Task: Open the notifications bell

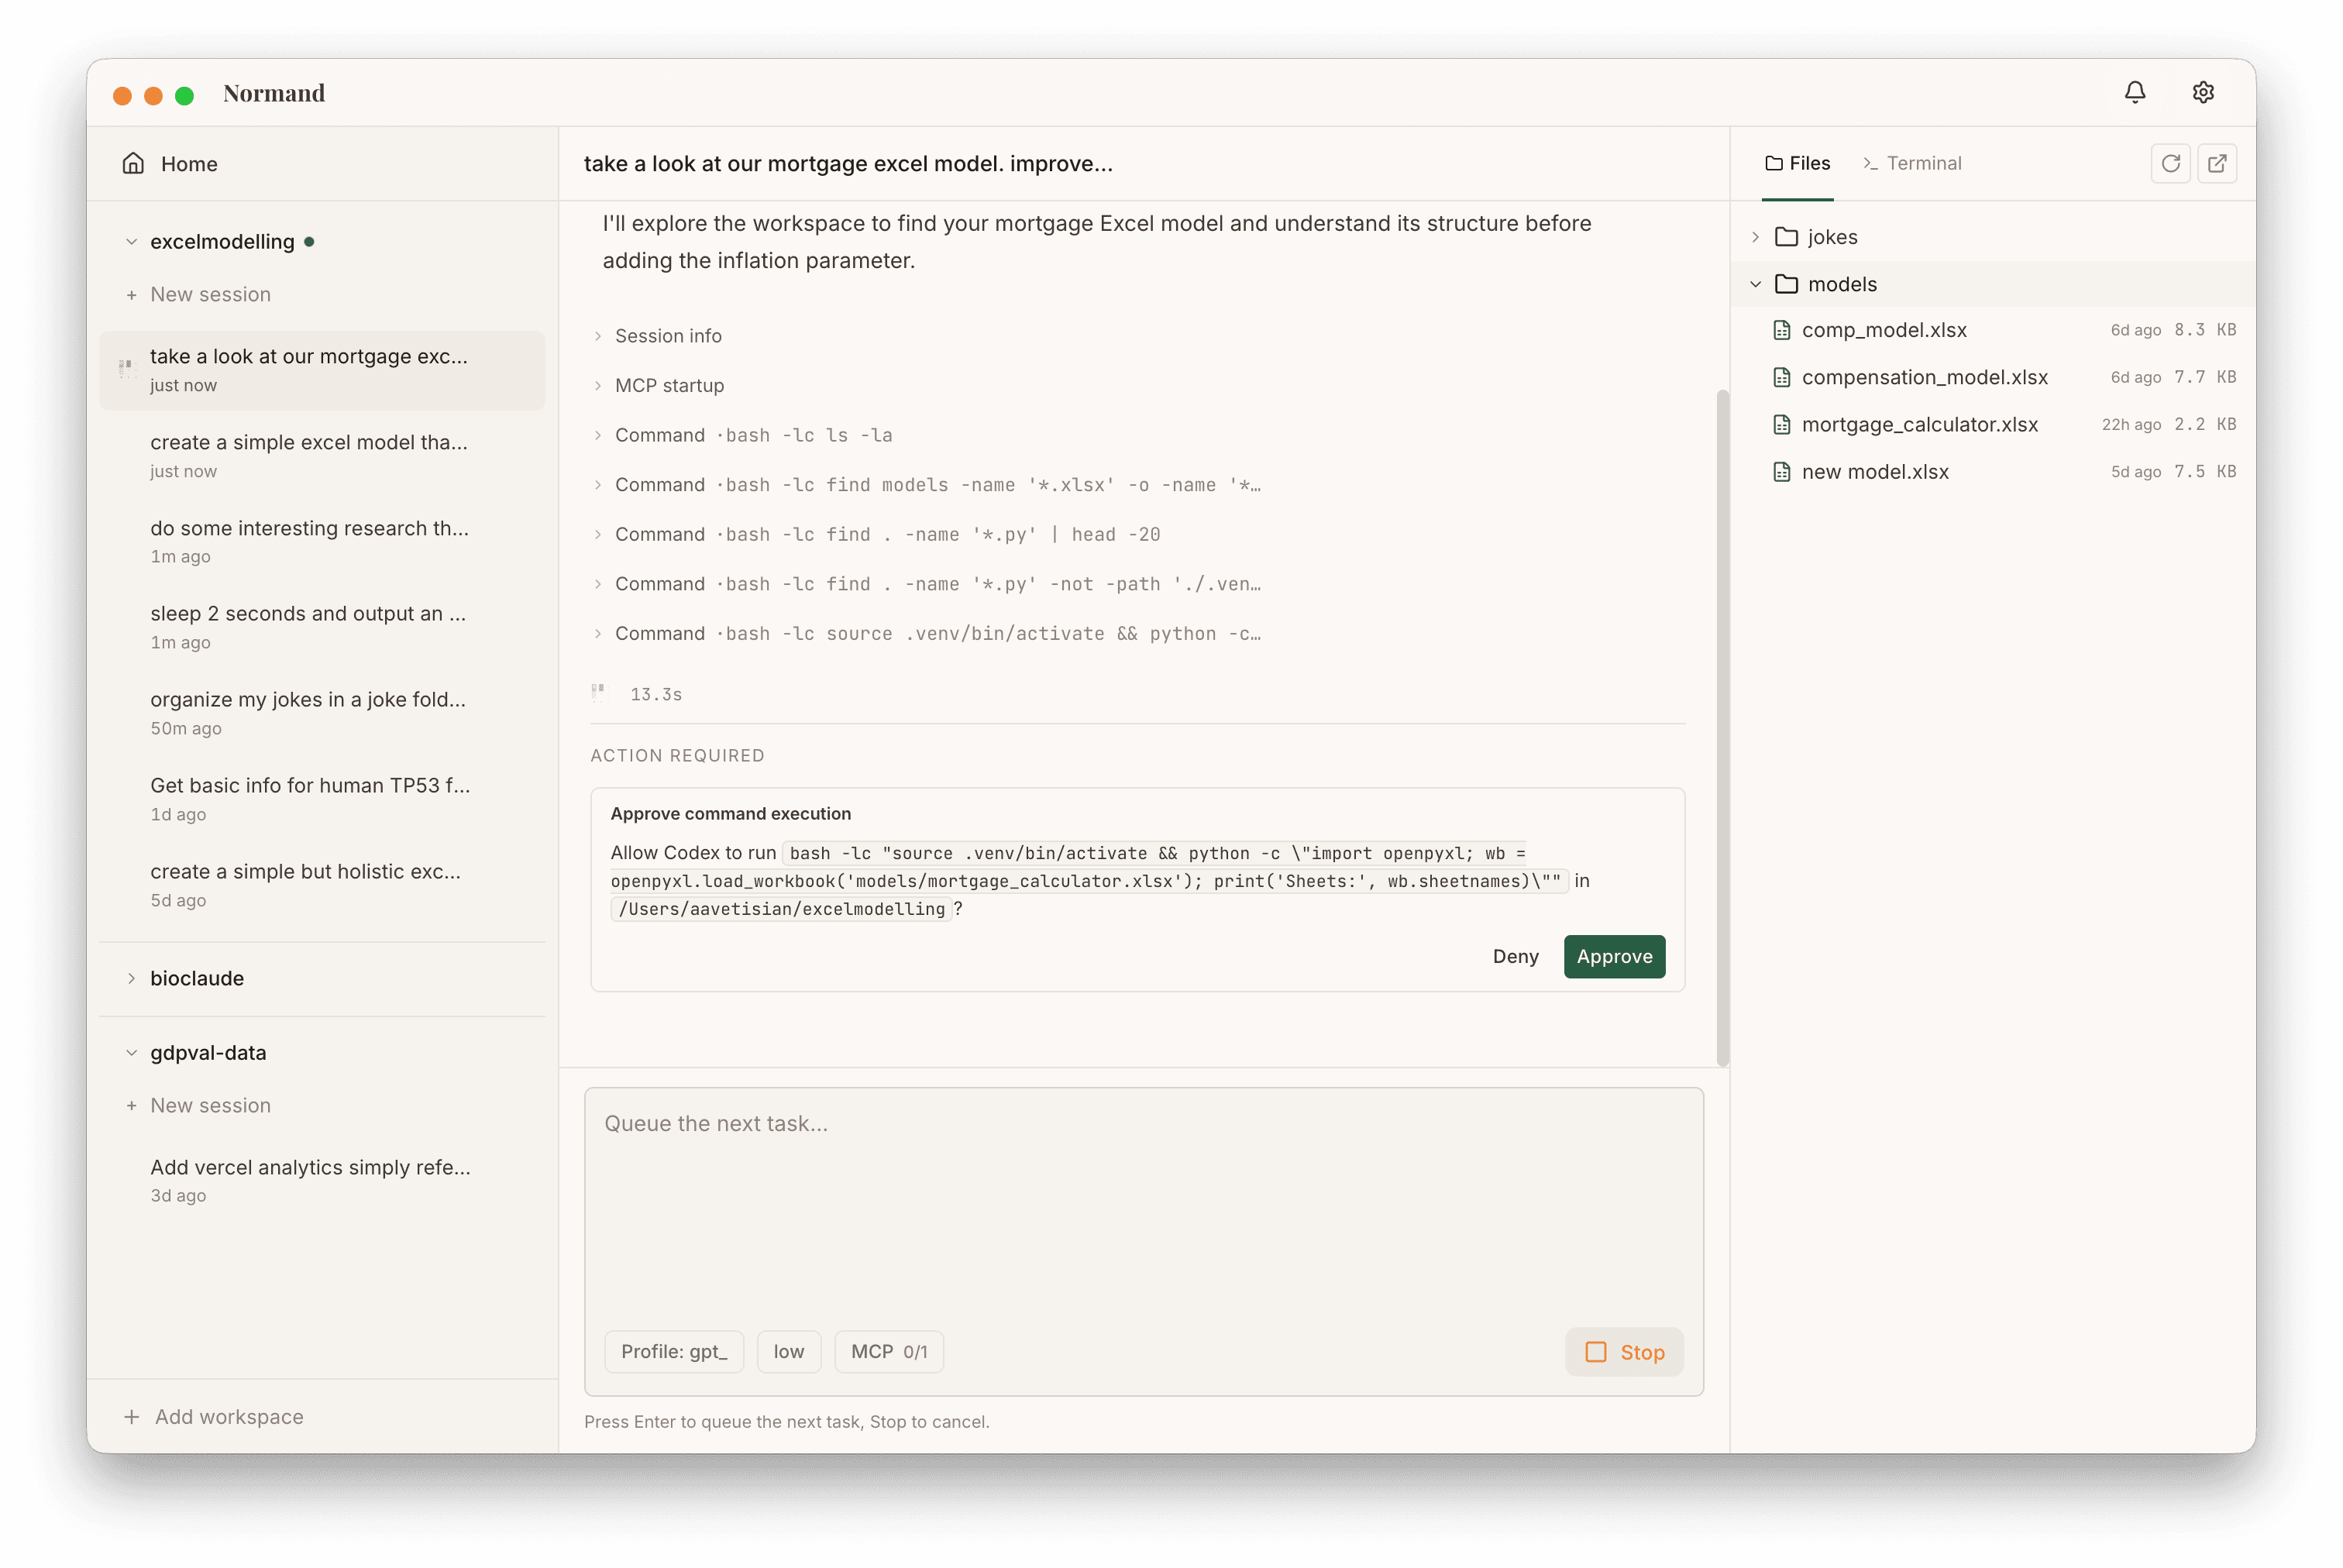Action: pyautogui.click(x=2135, y=92)
